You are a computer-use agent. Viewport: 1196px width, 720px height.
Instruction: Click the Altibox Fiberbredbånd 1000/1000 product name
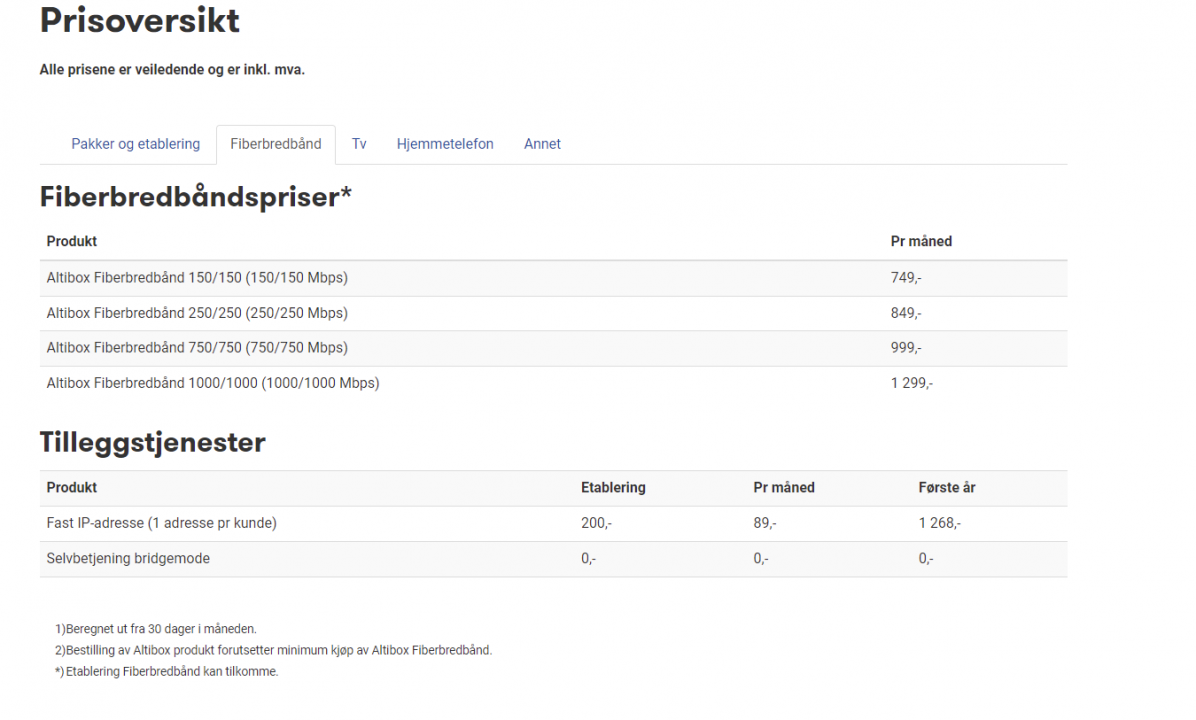(x=213, y=383)
